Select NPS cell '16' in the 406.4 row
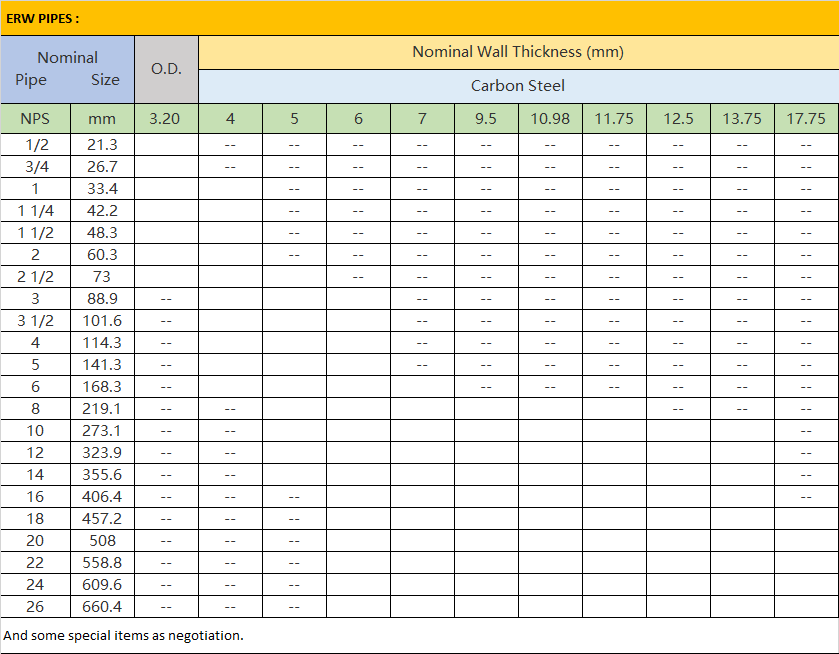The height and width of the screenshot is (654, 839). pyautogui.click(x=35, y=496)
